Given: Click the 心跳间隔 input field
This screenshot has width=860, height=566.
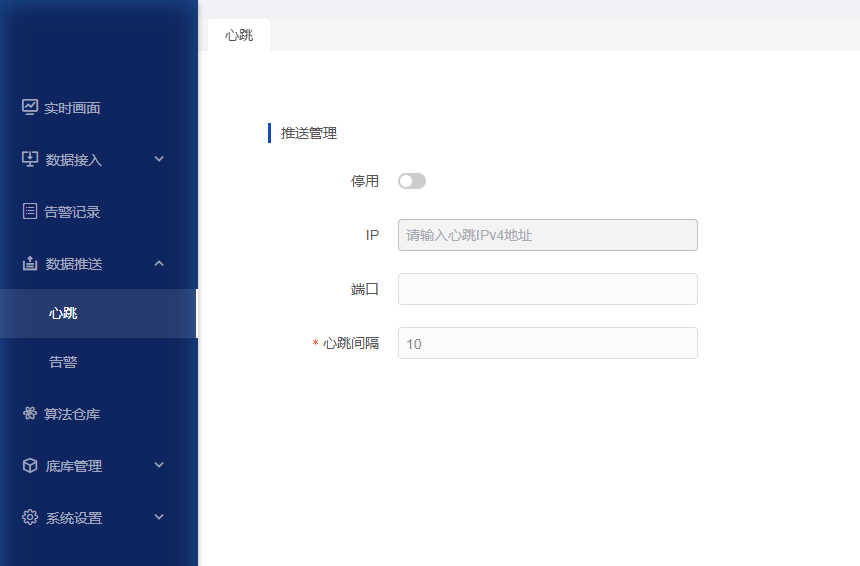Looking at the screenshot, I should tap(547, 343).
